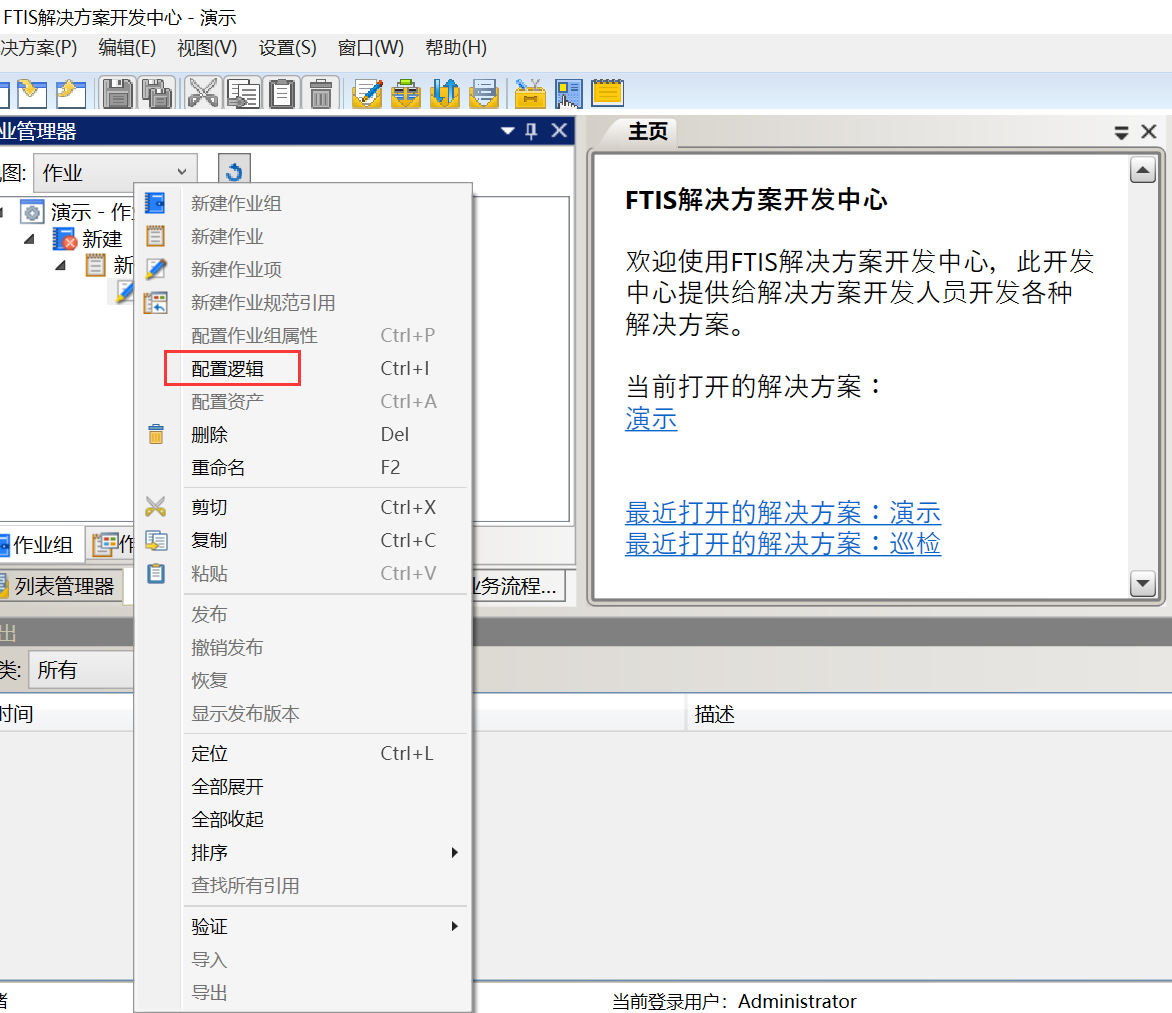1172x1013 pixels.
Task: Click the clipboard paste icon in the toolbar
Action: click(282, 93)
